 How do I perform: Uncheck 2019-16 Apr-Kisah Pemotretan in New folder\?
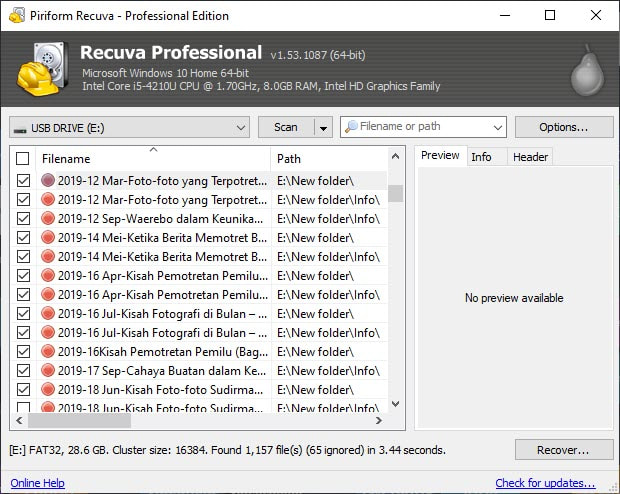(x=23, y=275)
